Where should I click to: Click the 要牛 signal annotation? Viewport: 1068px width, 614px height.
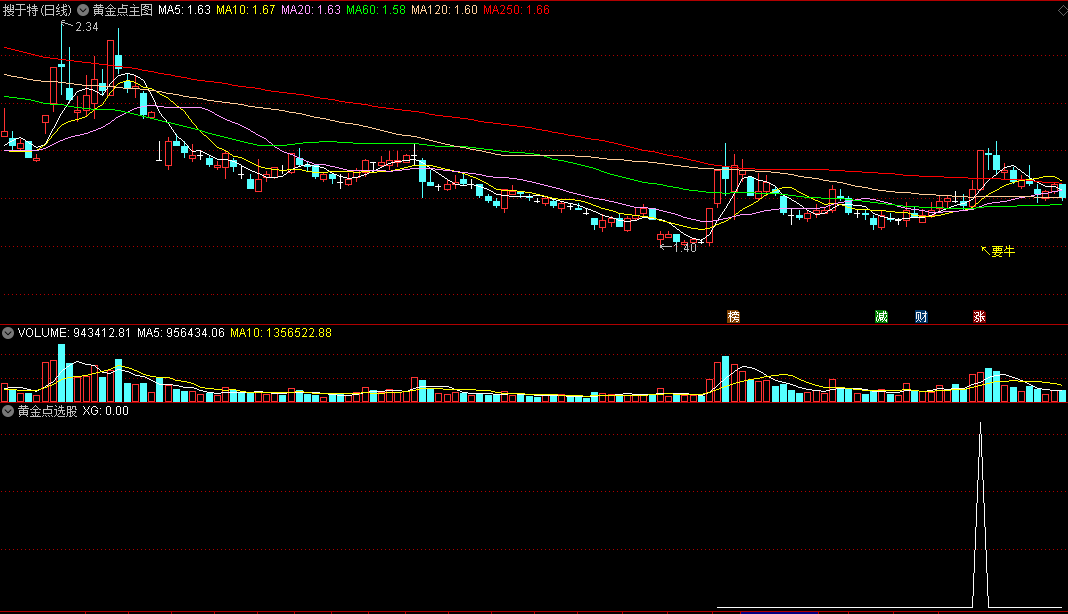coord(1003,251)
